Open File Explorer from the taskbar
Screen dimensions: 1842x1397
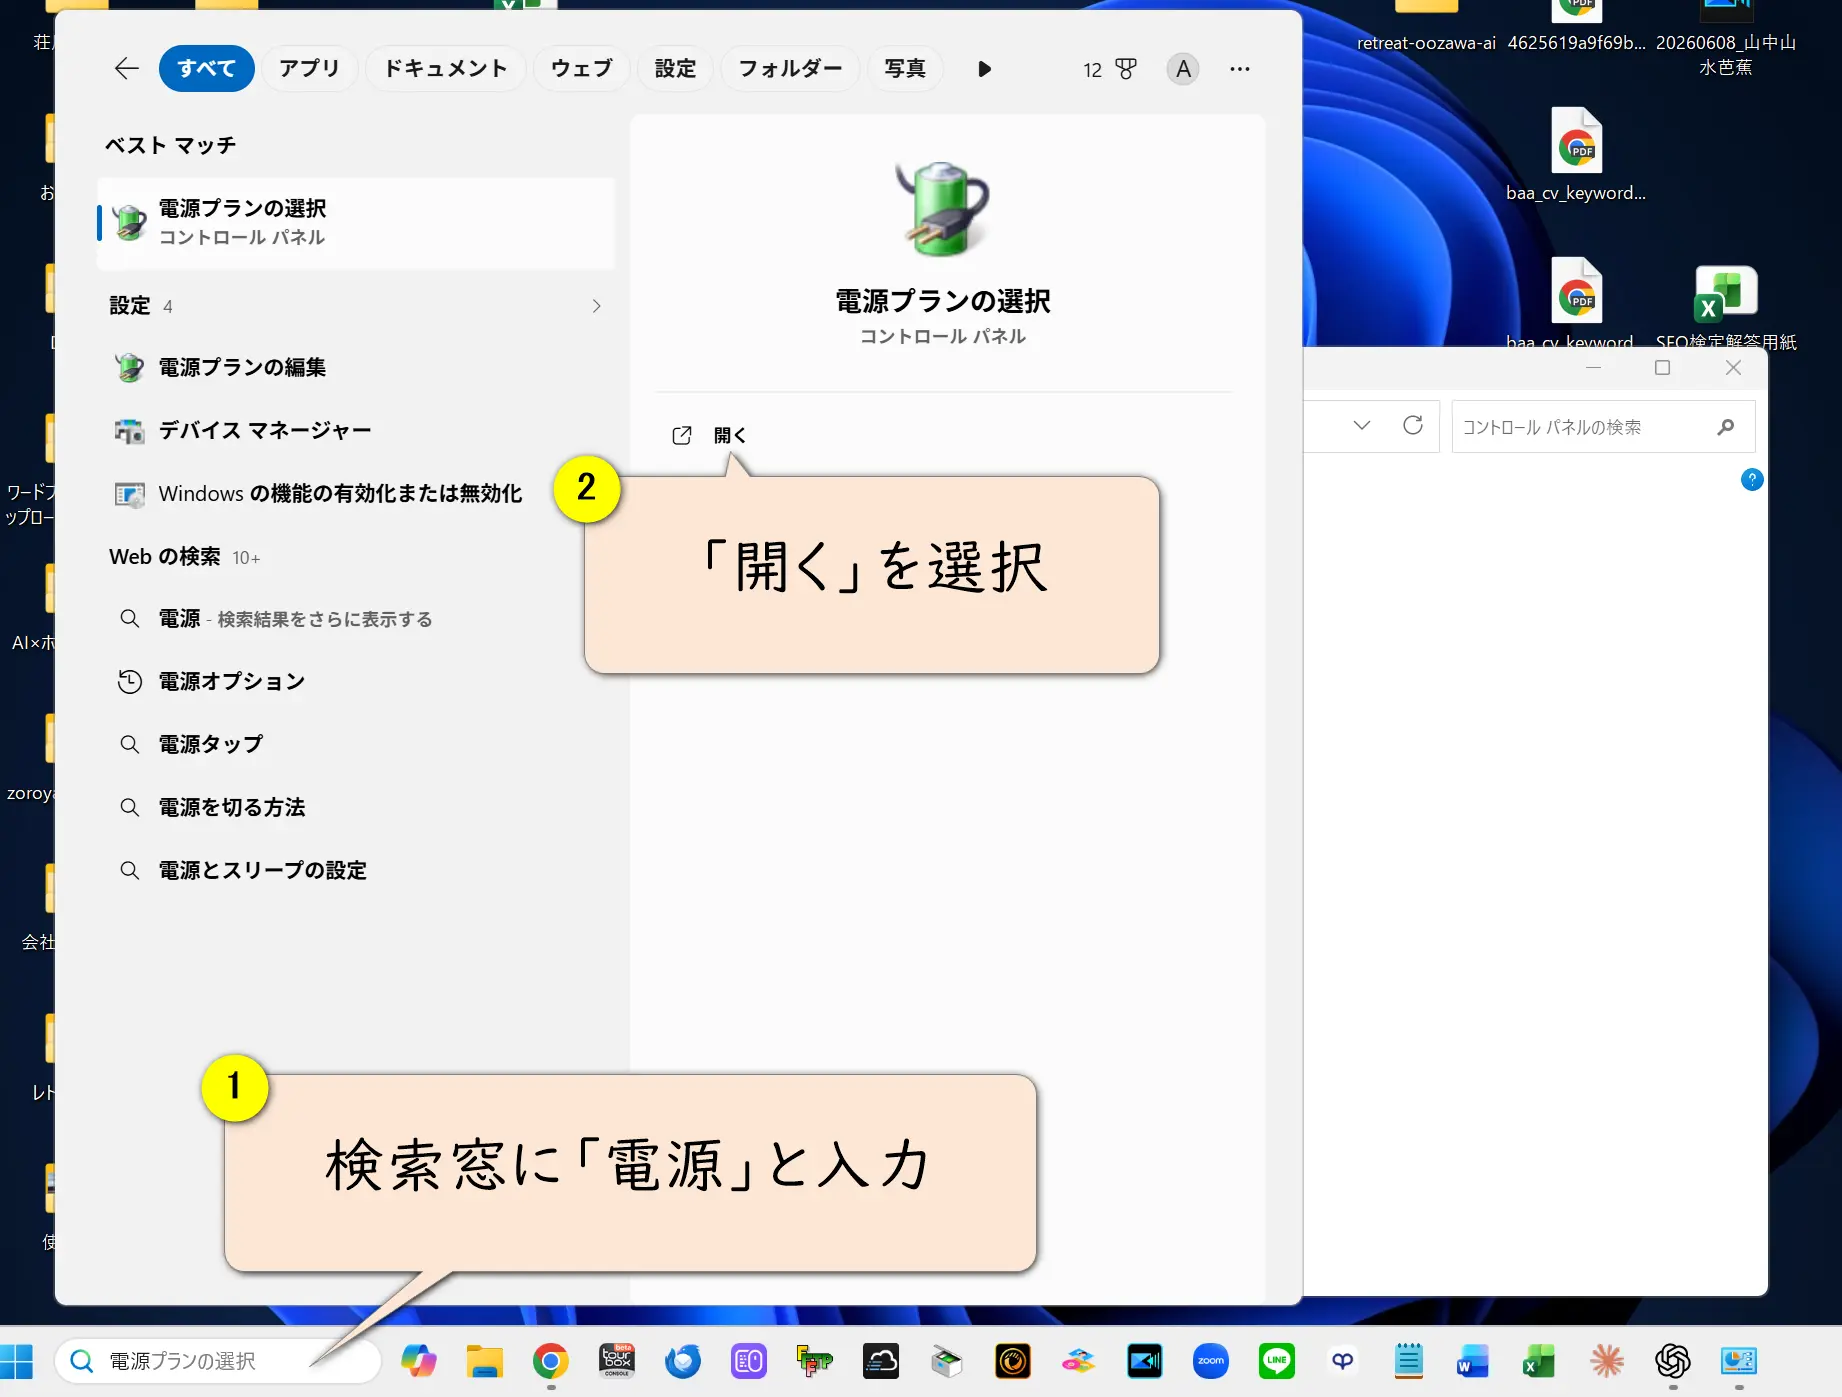tap(484, 1361)
